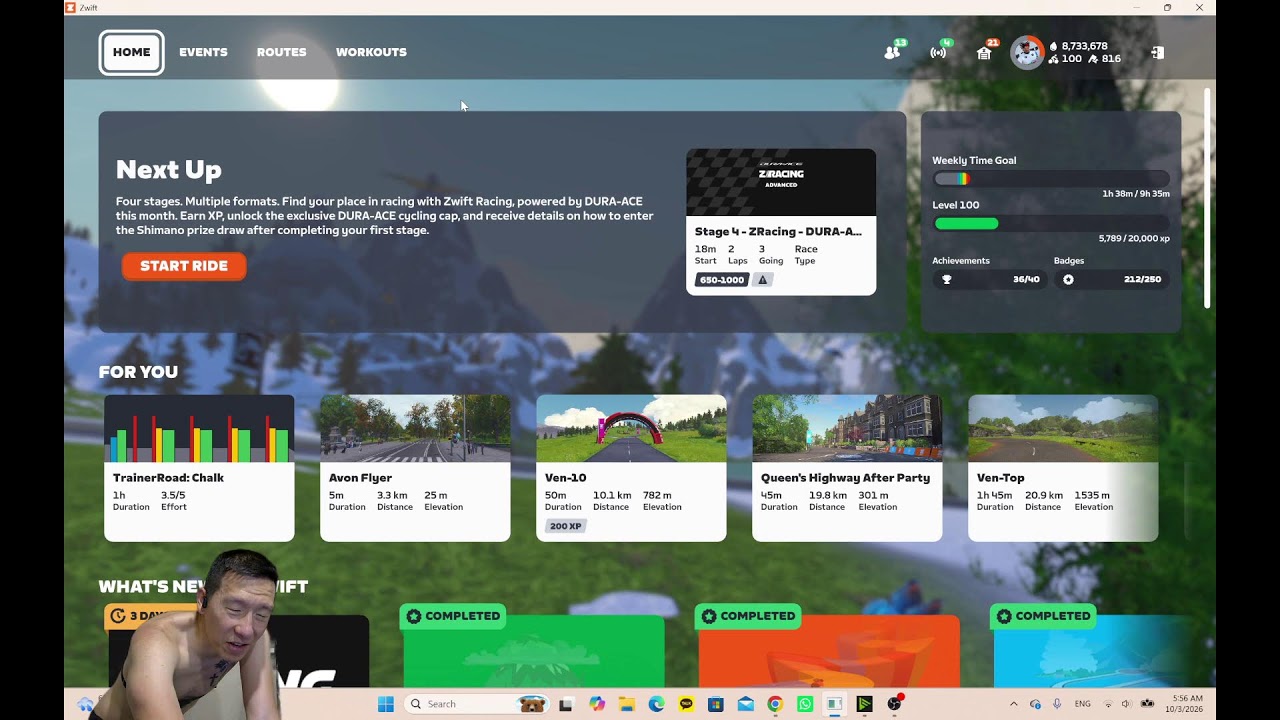Screen dimensions: 1280x720
Task: Click the Start Ride button
Action: pos(184,266)
